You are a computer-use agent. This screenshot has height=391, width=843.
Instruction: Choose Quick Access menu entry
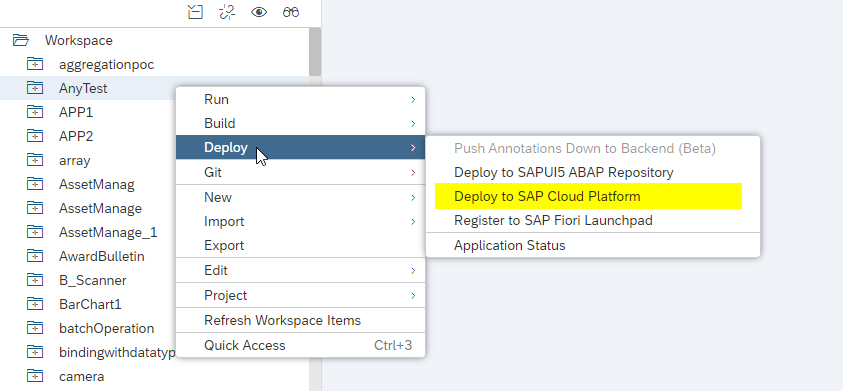(301, 345)
